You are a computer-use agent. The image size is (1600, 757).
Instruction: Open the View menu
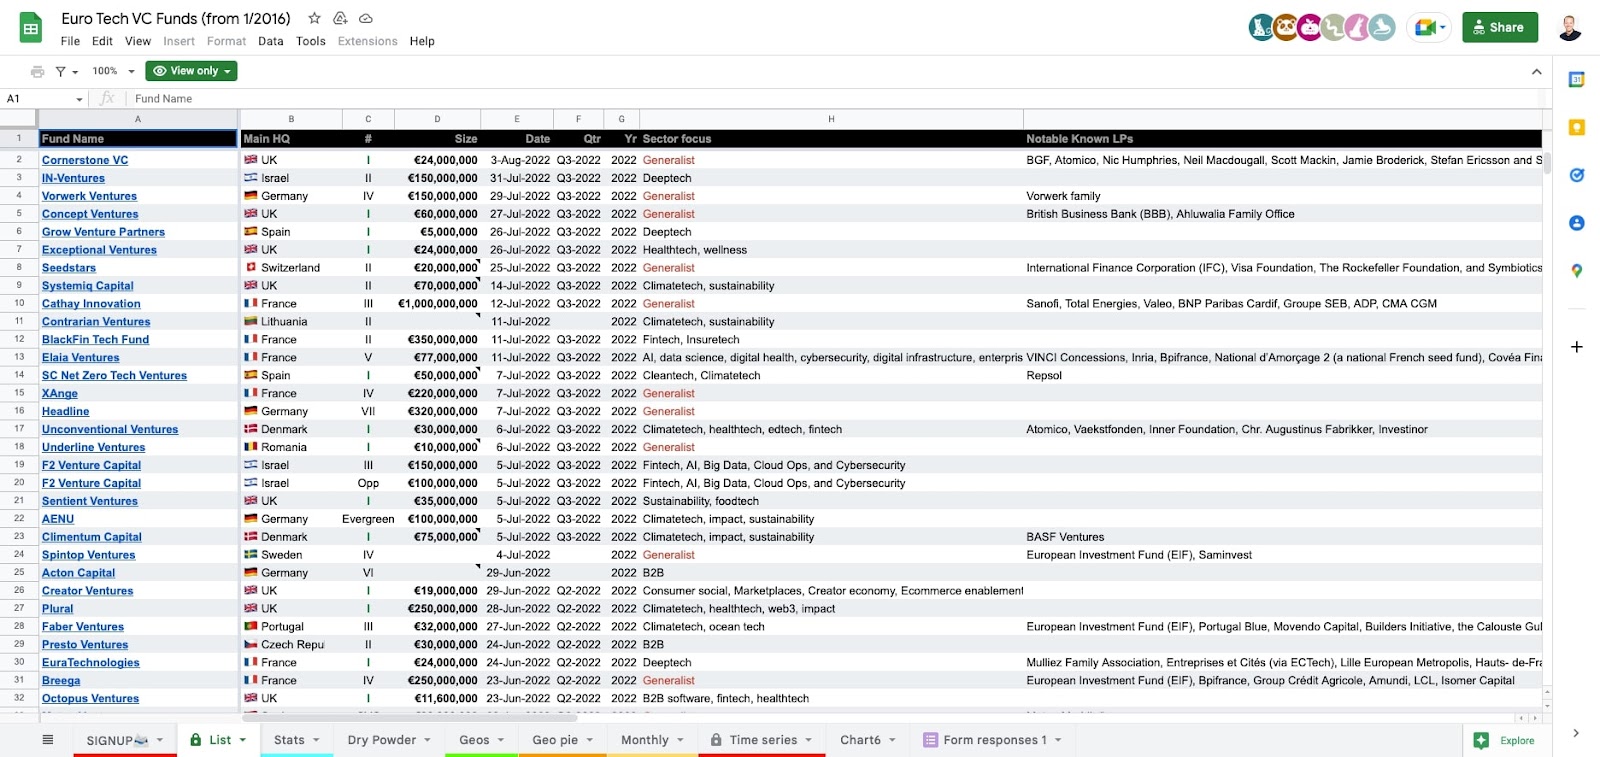tap(138, 41)
